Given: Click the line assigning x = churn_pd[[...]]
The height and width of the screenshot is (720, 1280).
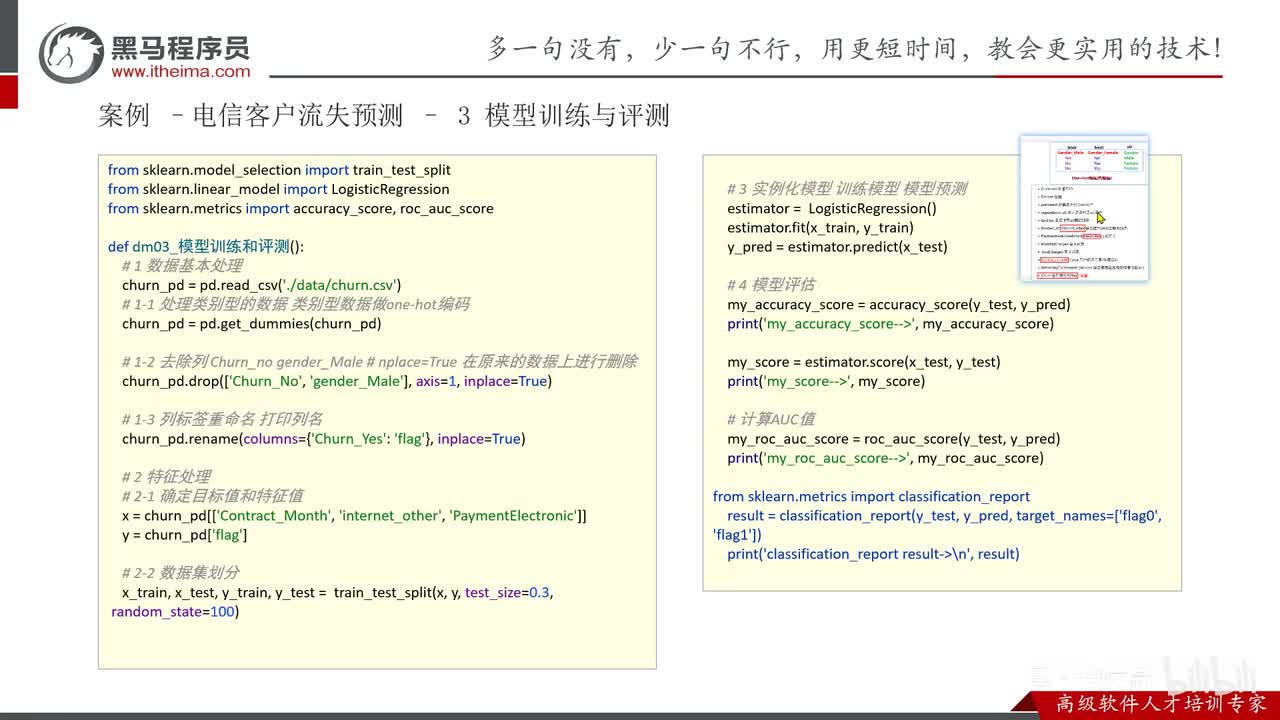Looking at the screenshot, I should [x=354, y=515].
